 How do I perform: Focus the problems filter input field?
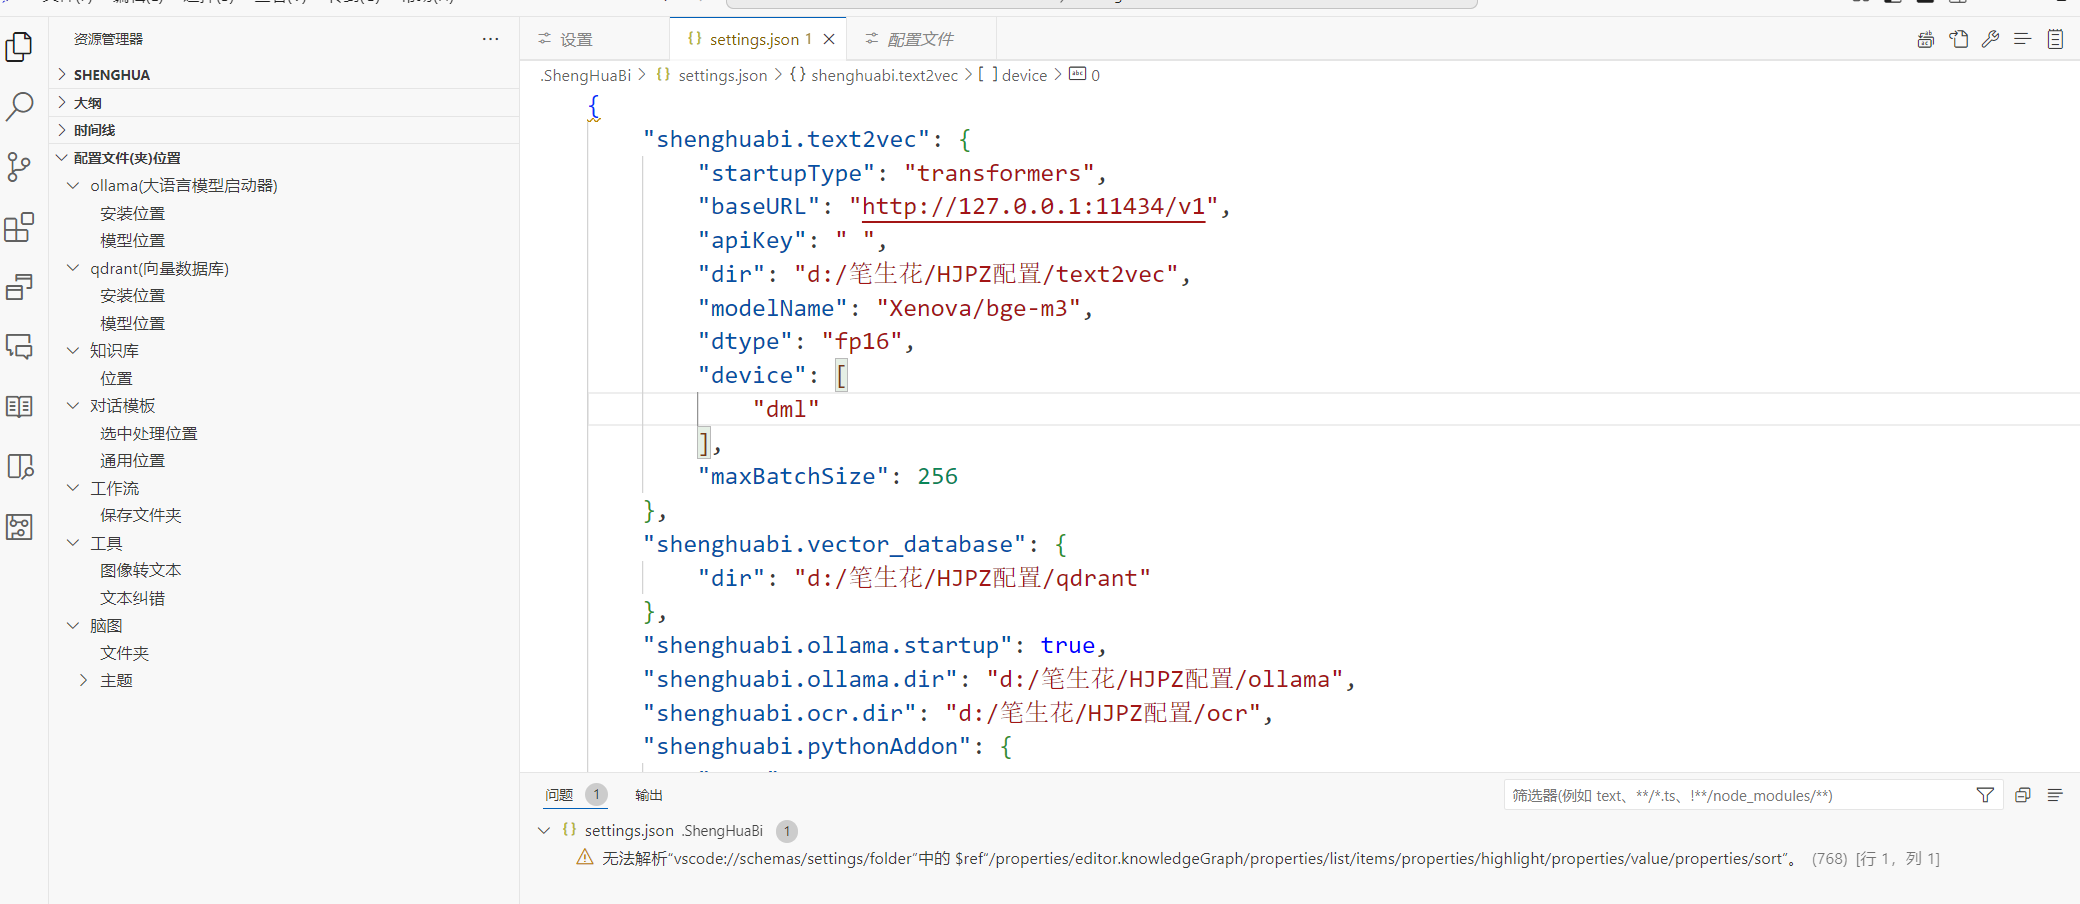click(x=1737, y=795)
